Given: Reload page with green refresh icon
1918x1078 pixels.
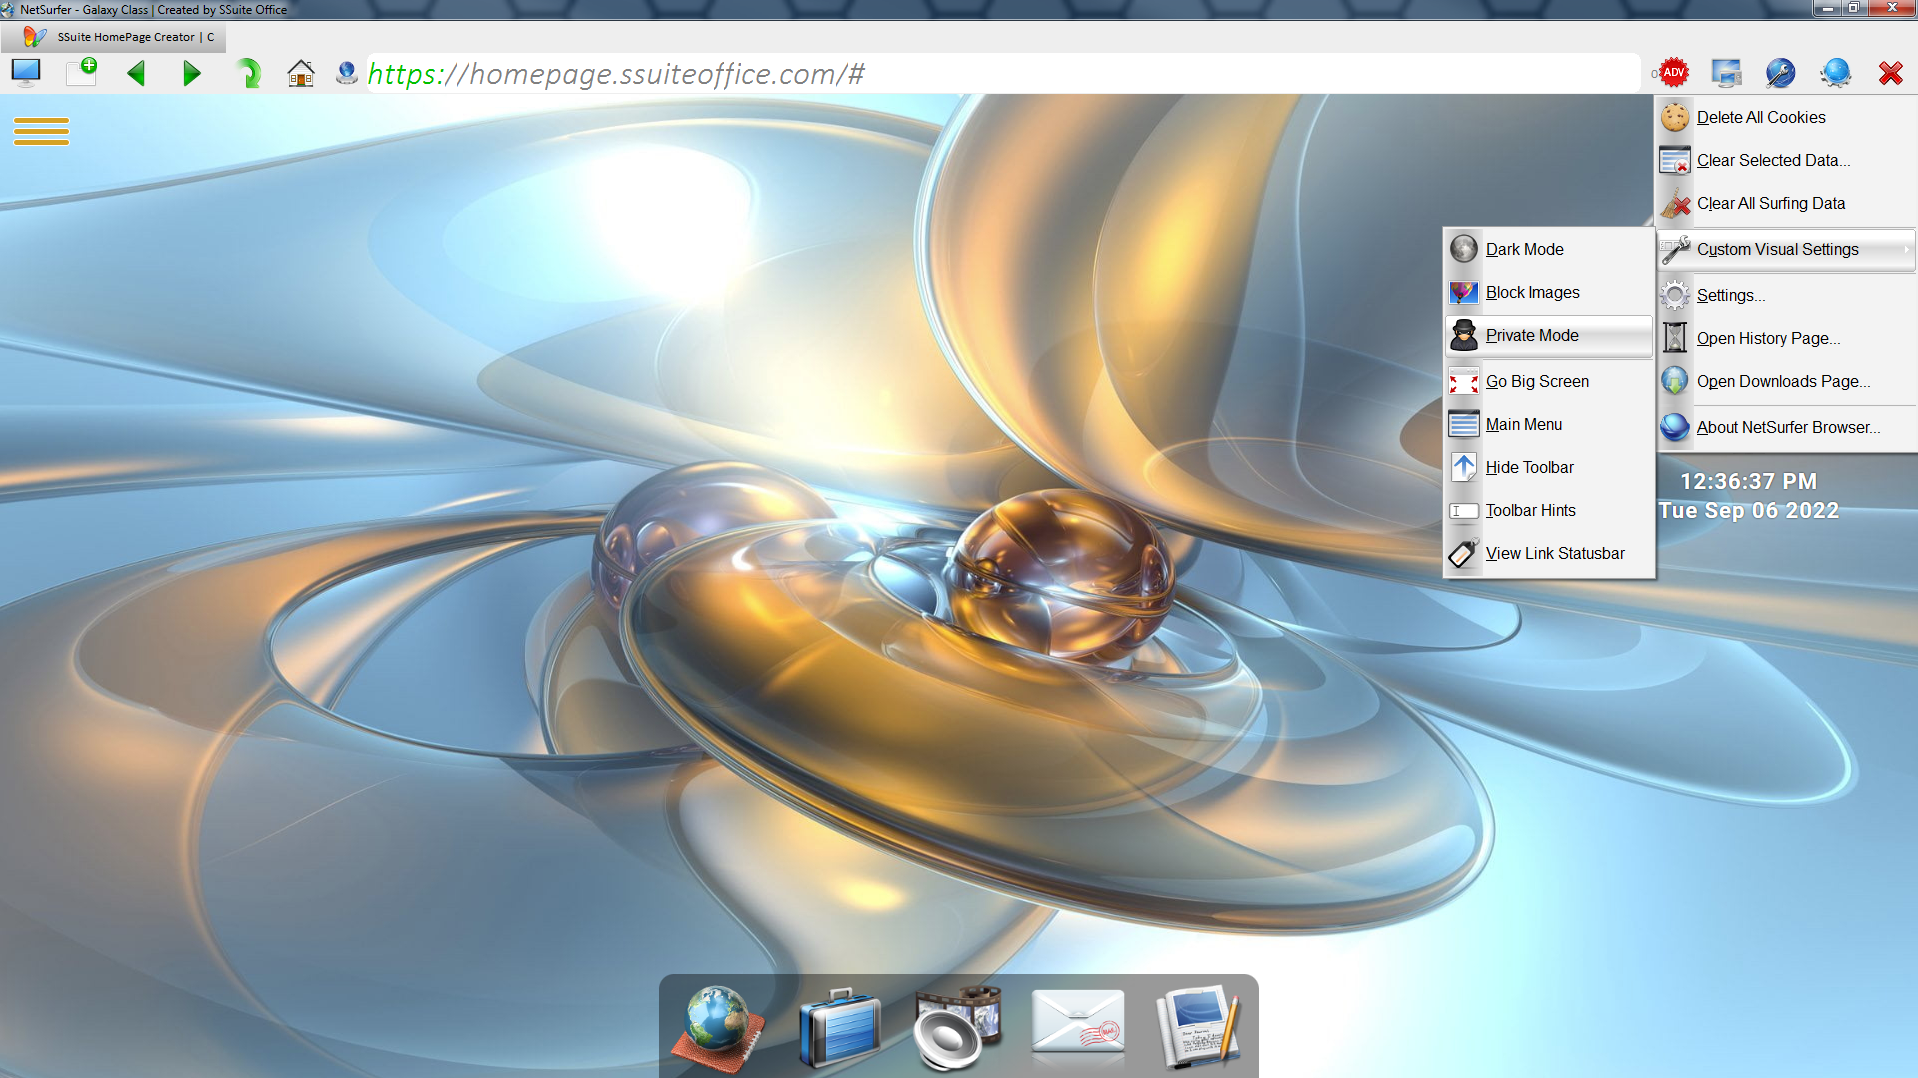Looking at the screenshot, I should point(247,74).
